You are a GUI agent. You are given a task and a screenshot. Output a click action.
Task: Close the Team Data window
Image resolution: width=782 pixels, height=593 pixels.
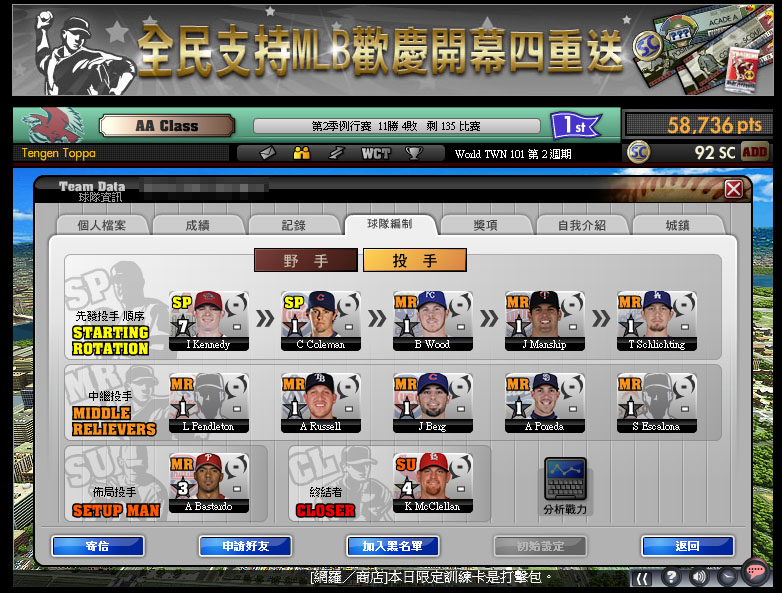[734, 190]
